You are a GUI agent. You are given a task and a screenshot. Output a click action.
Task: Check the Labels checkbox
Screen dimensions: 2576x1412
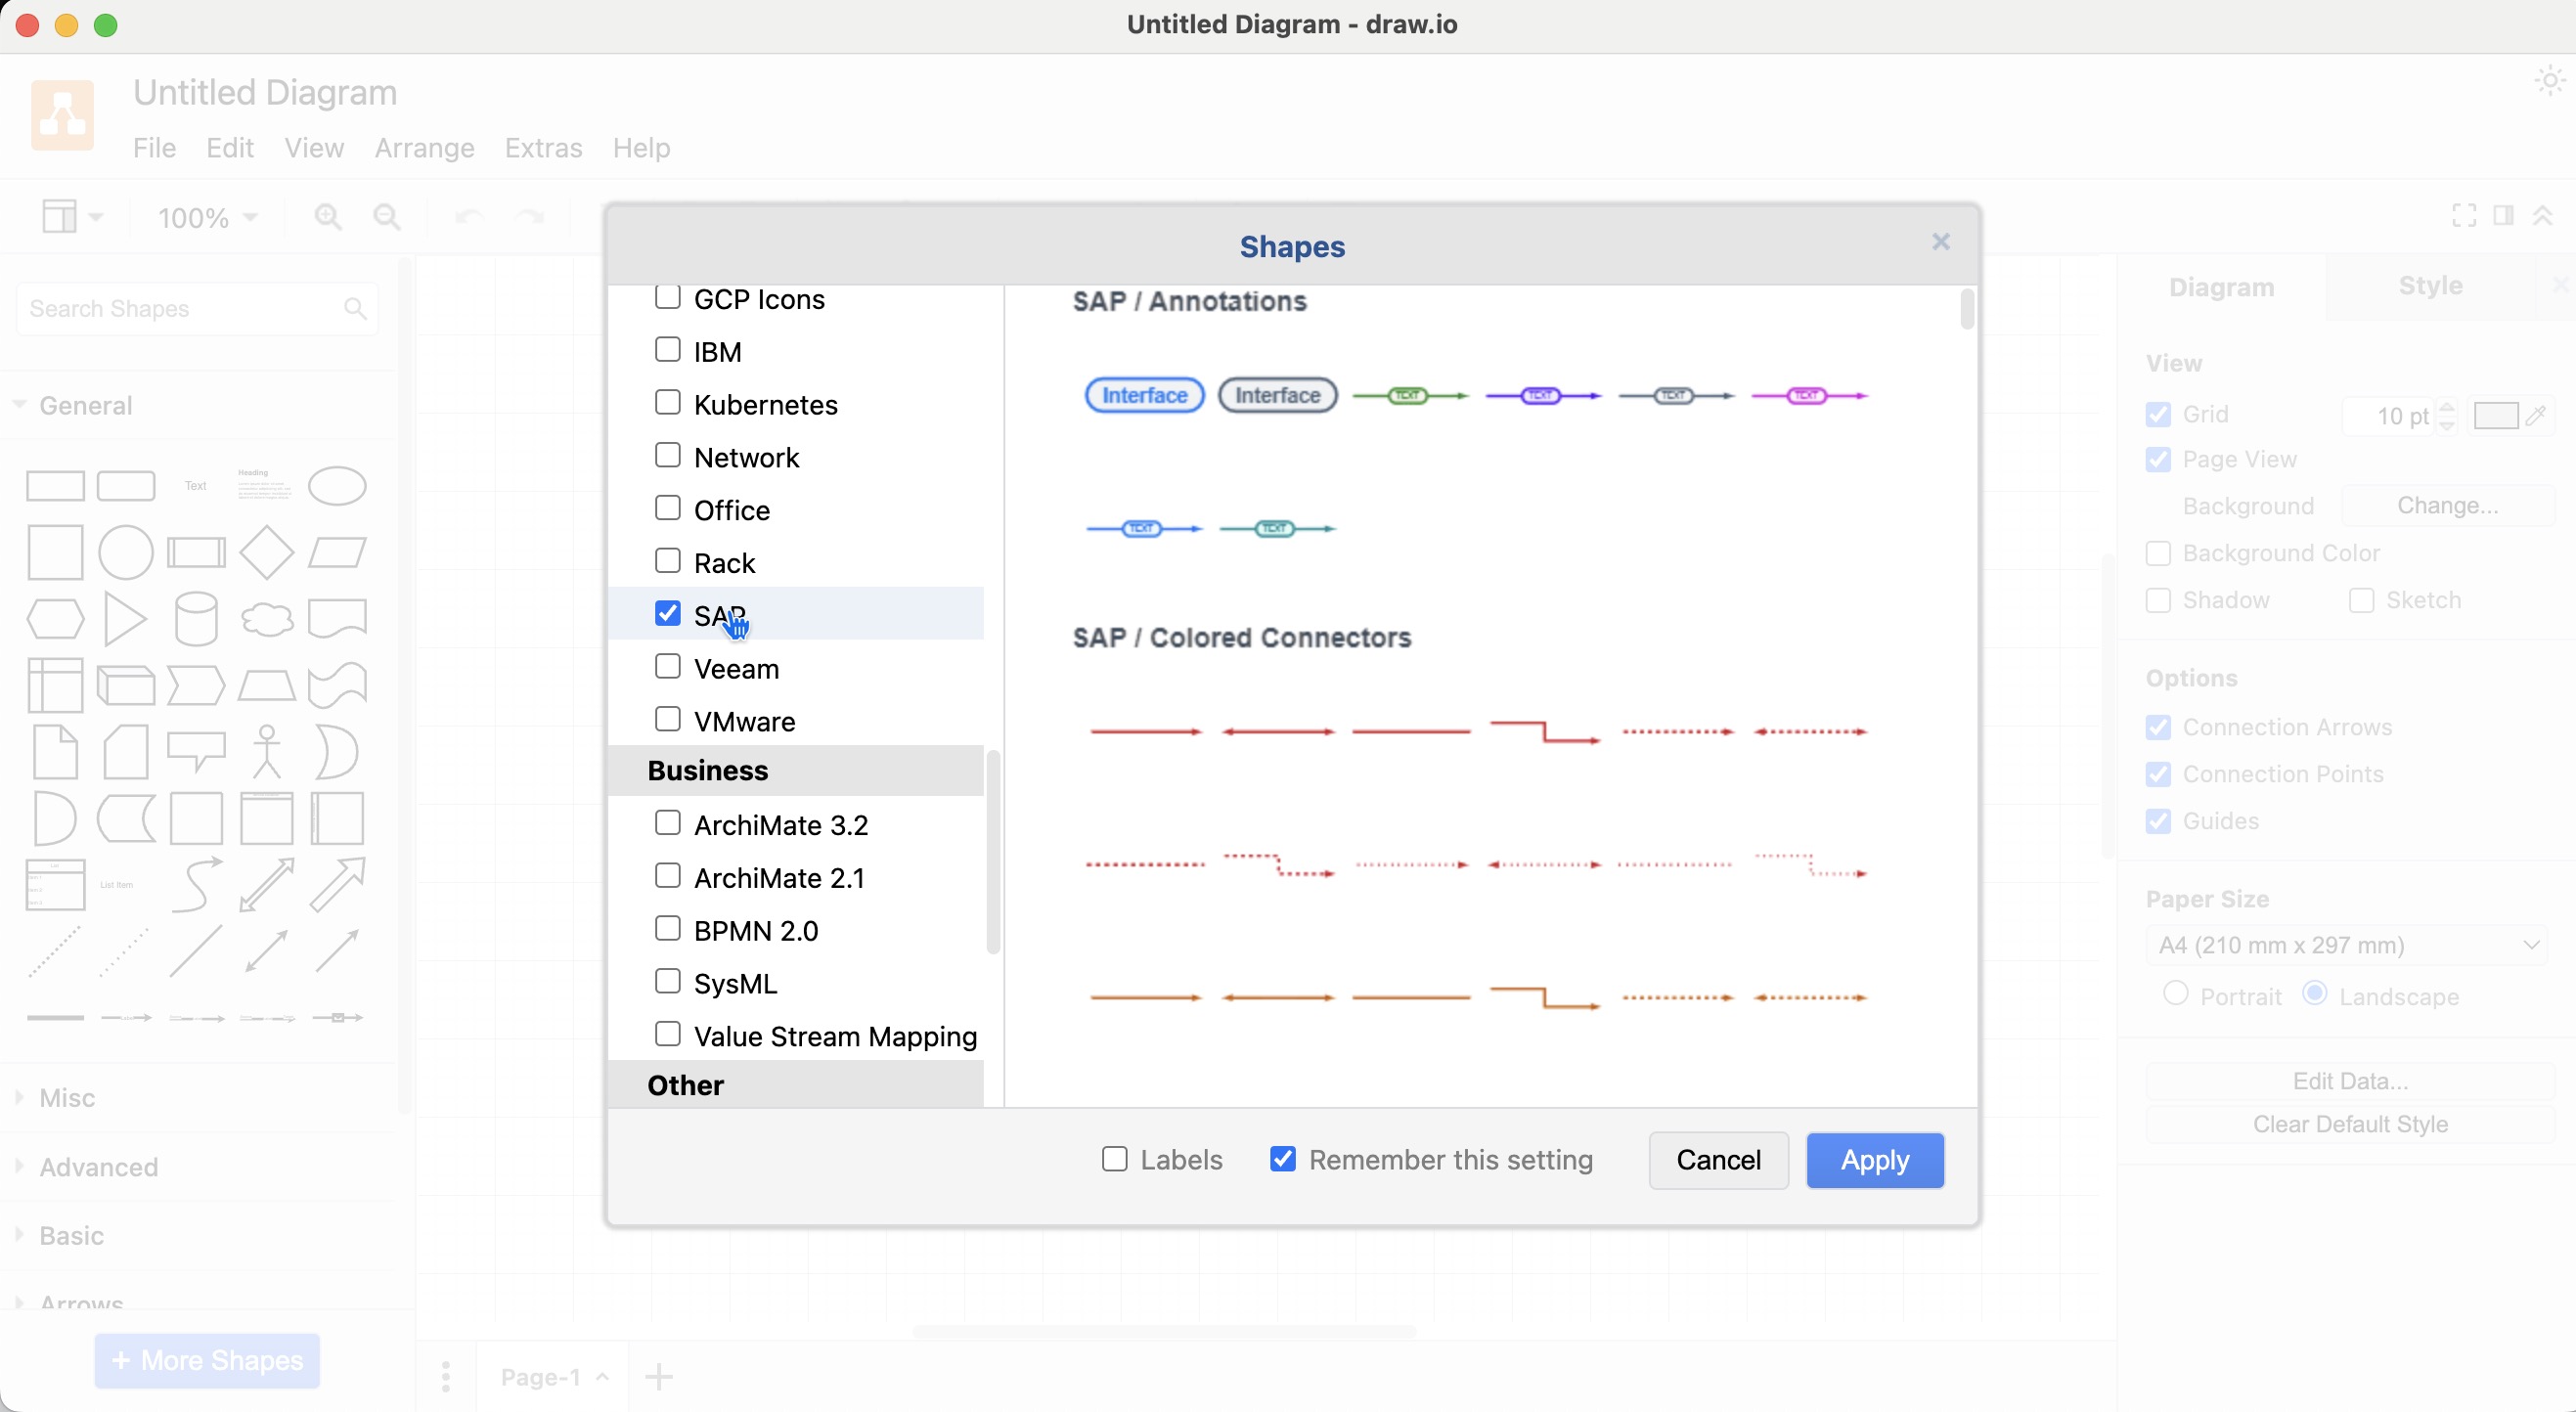coord(1114,1159)
